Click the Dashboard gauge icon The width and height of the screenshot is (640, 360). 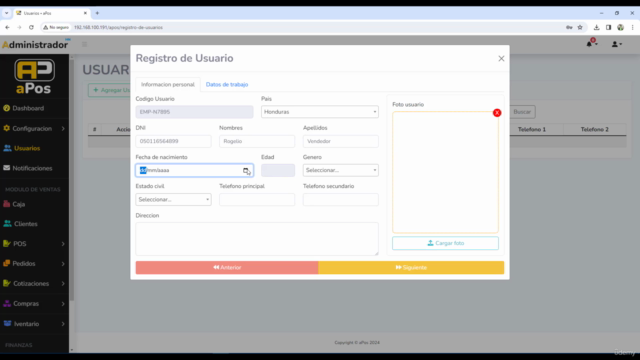[x=7, y=108]
